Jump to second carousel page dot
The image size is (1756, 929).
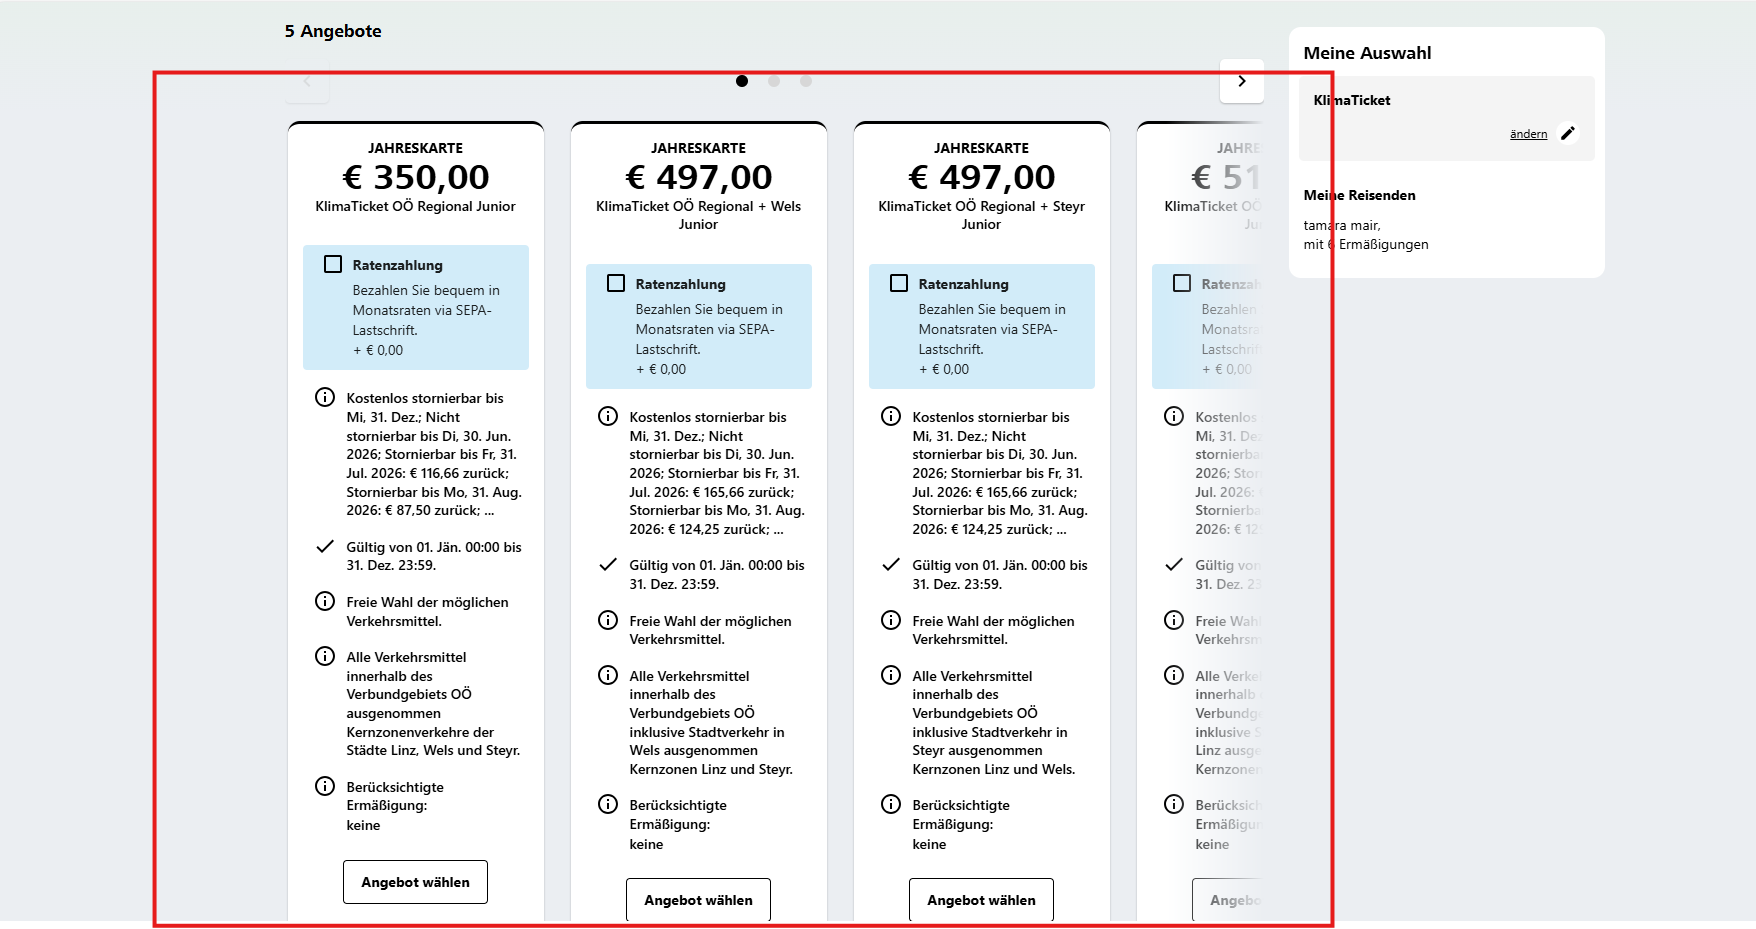coord(774,81)
